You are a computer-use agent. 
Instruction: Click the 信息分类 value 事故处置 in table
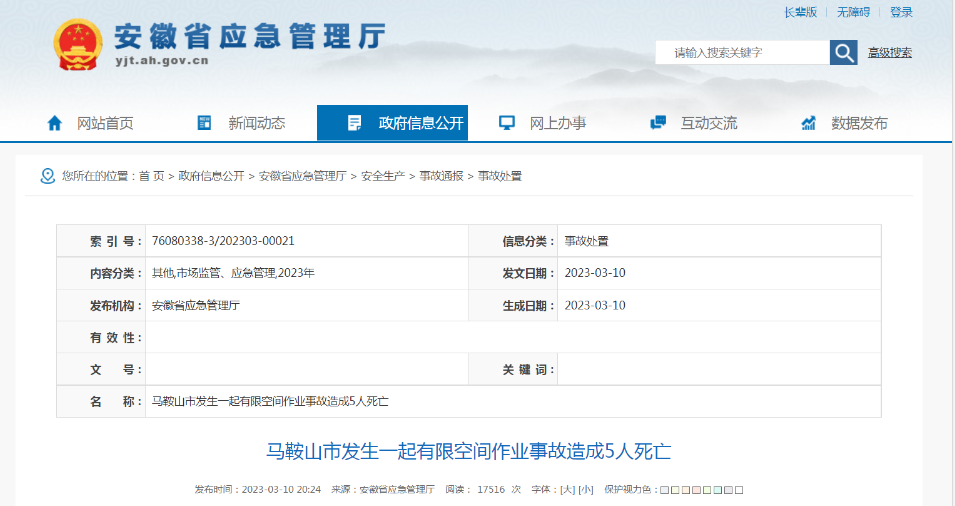click(x=587, y=241)
